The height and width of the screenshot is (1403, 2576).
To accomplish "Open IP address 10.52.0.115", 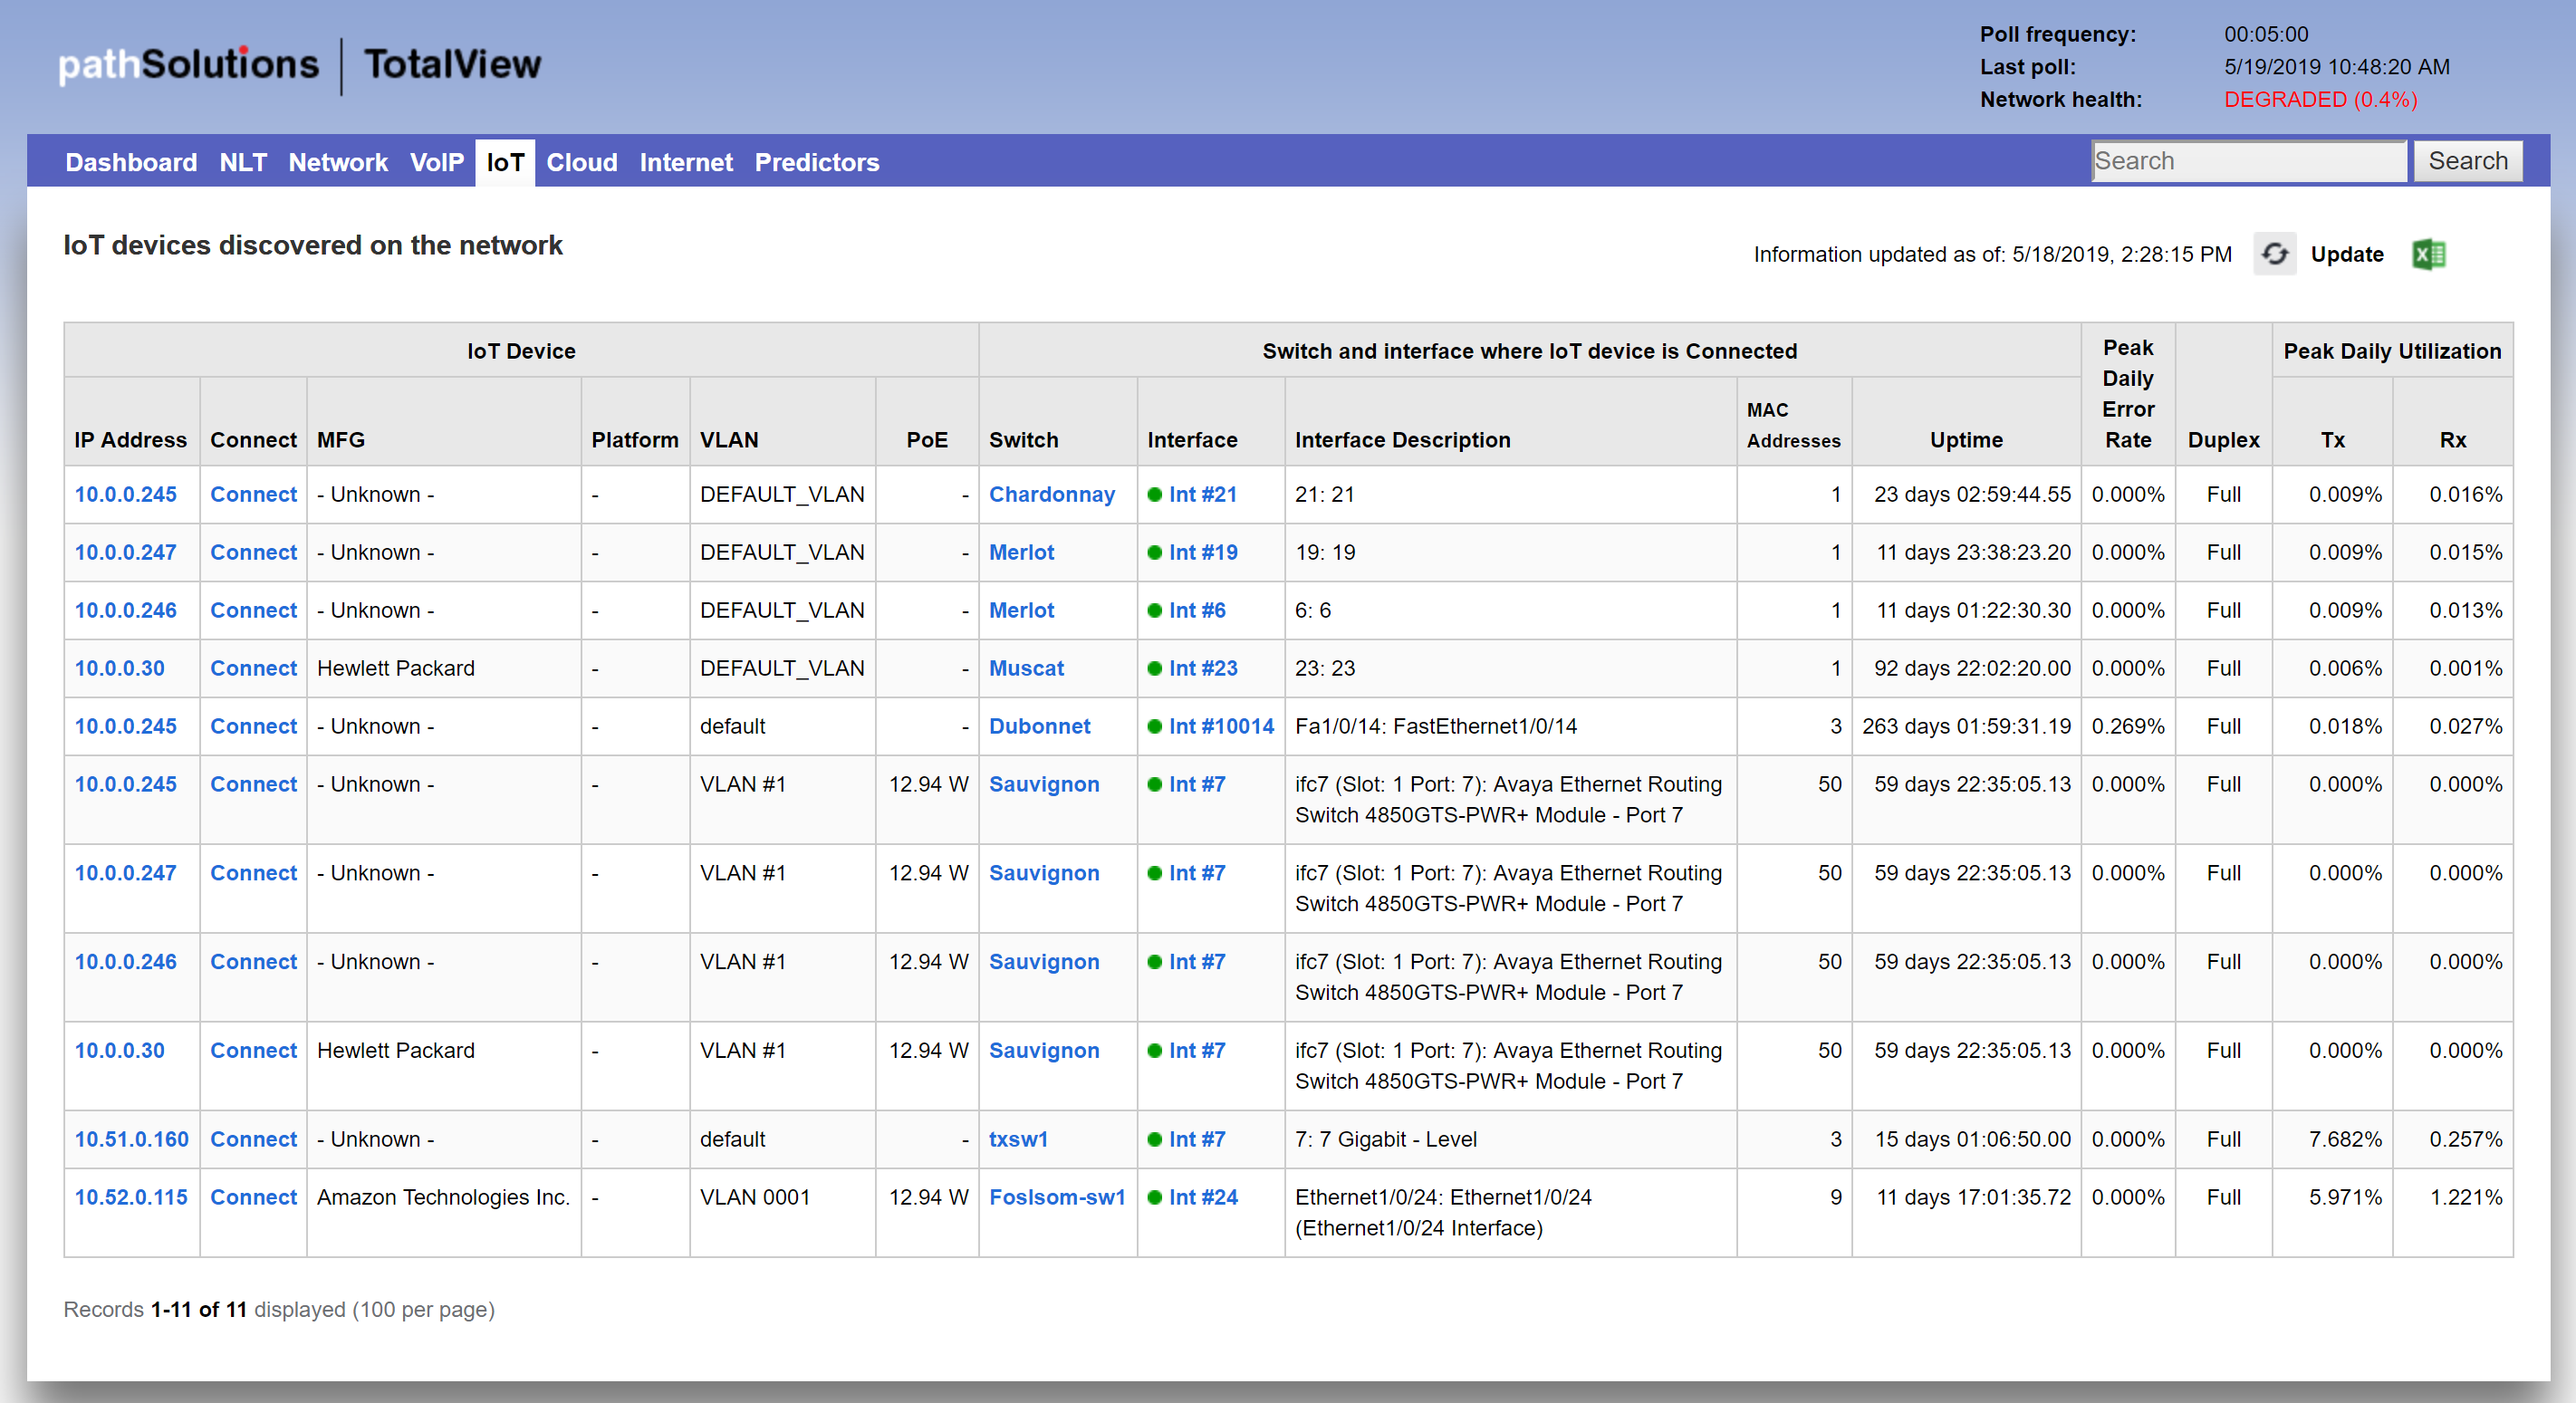I will [x=131, y=1197].
